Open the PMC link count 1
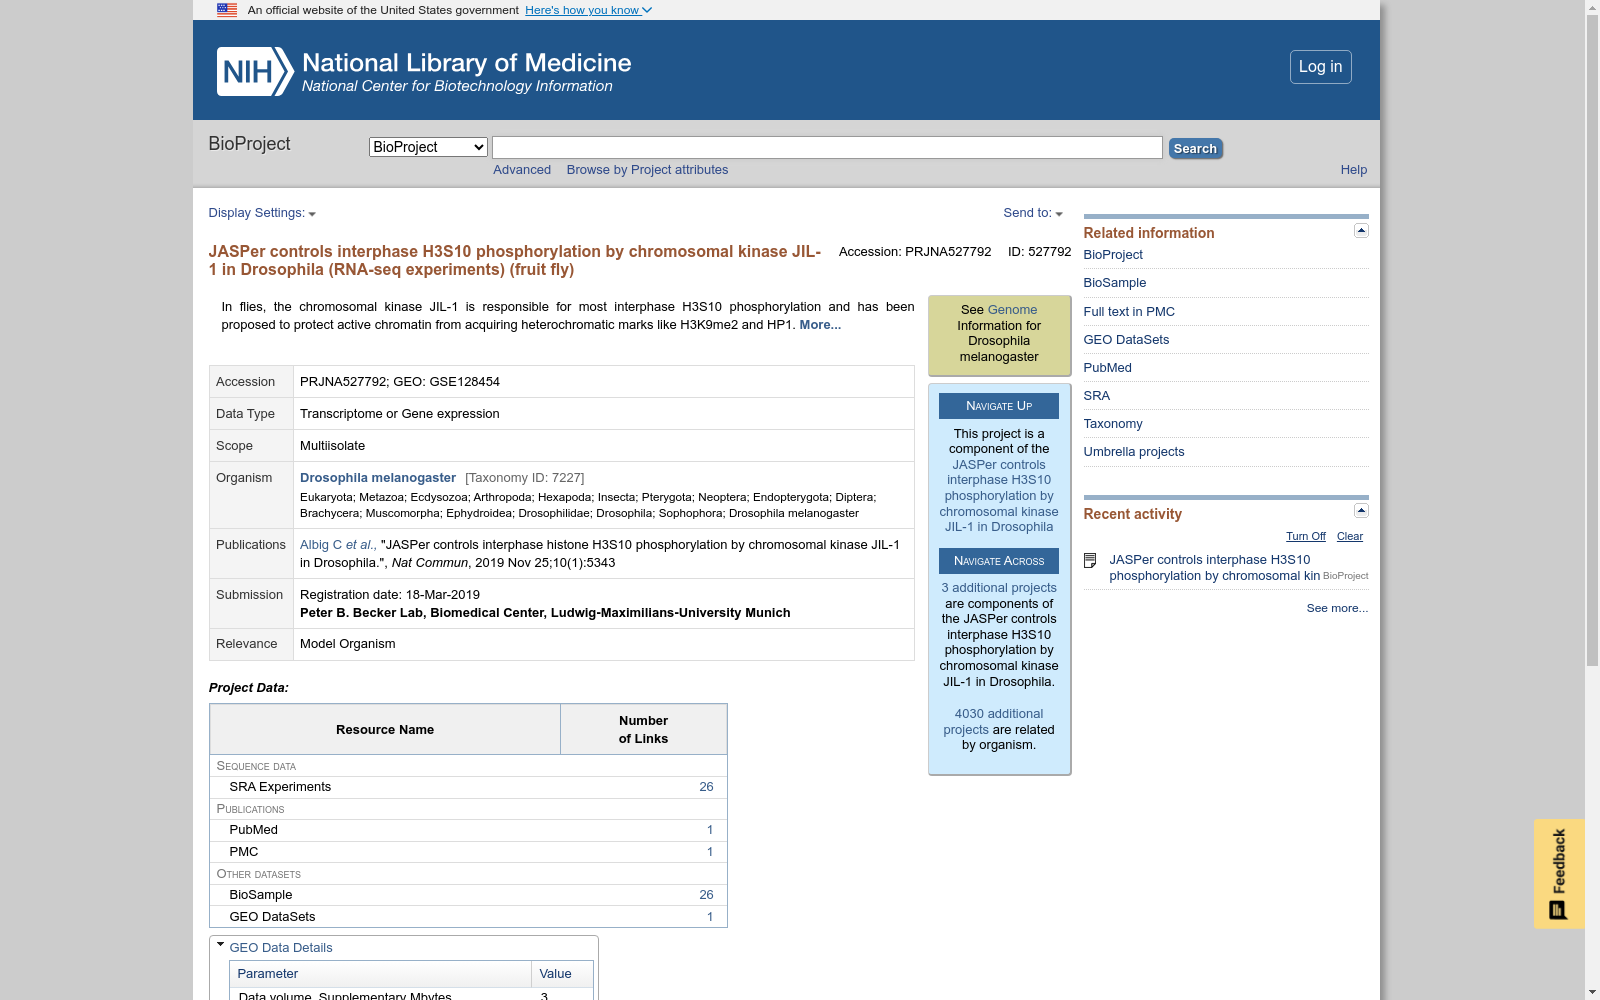 point(710,852)
